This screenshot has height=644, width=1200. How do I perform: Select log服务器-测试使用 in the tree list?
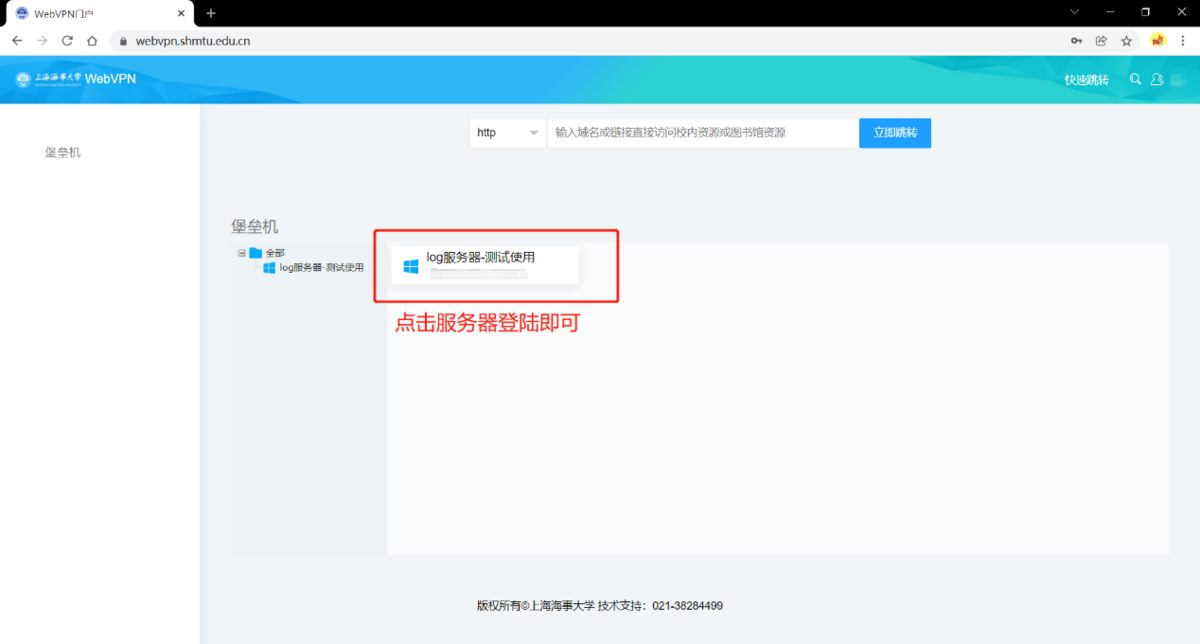pyautogui.click(x=320, y=268)
